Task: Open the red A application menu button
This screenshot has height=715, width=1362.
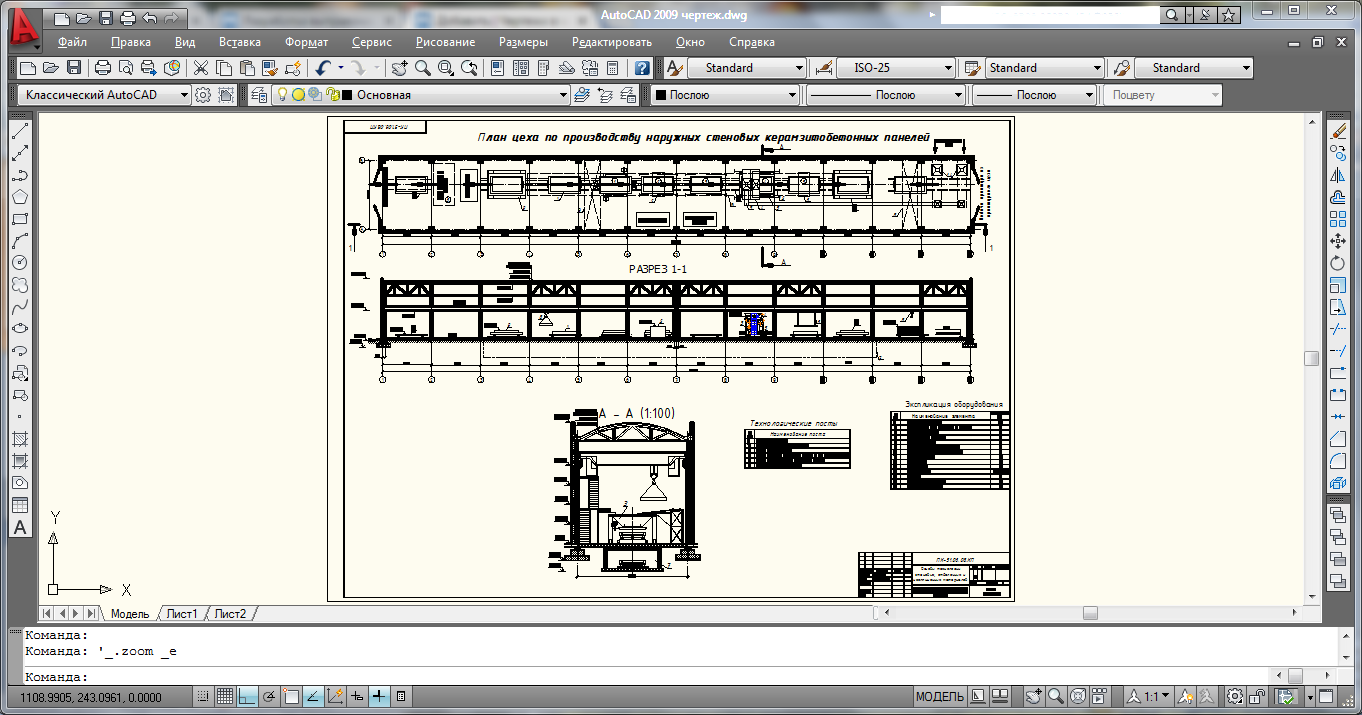Action: (22, 31)
